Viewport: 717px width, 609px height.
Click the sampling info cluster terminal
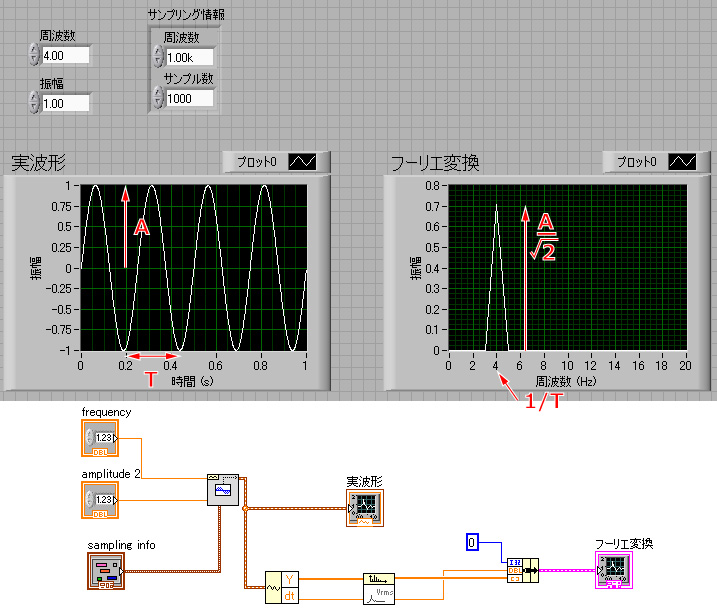(x=105, y=571)
